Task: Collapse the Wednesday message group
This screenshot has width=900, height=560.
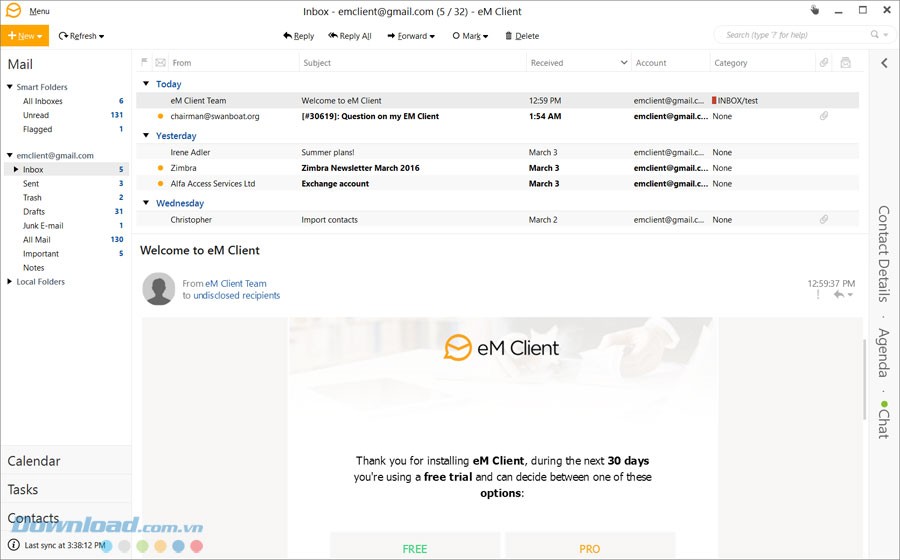Action: (x=146, y=203)
